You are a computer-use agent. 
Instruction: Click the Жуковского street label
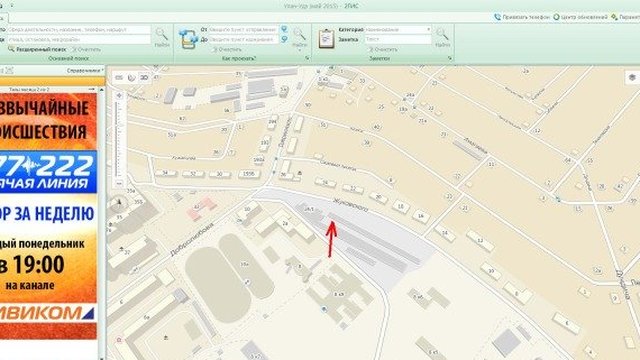pyautogui.click(x=350, y=205)
